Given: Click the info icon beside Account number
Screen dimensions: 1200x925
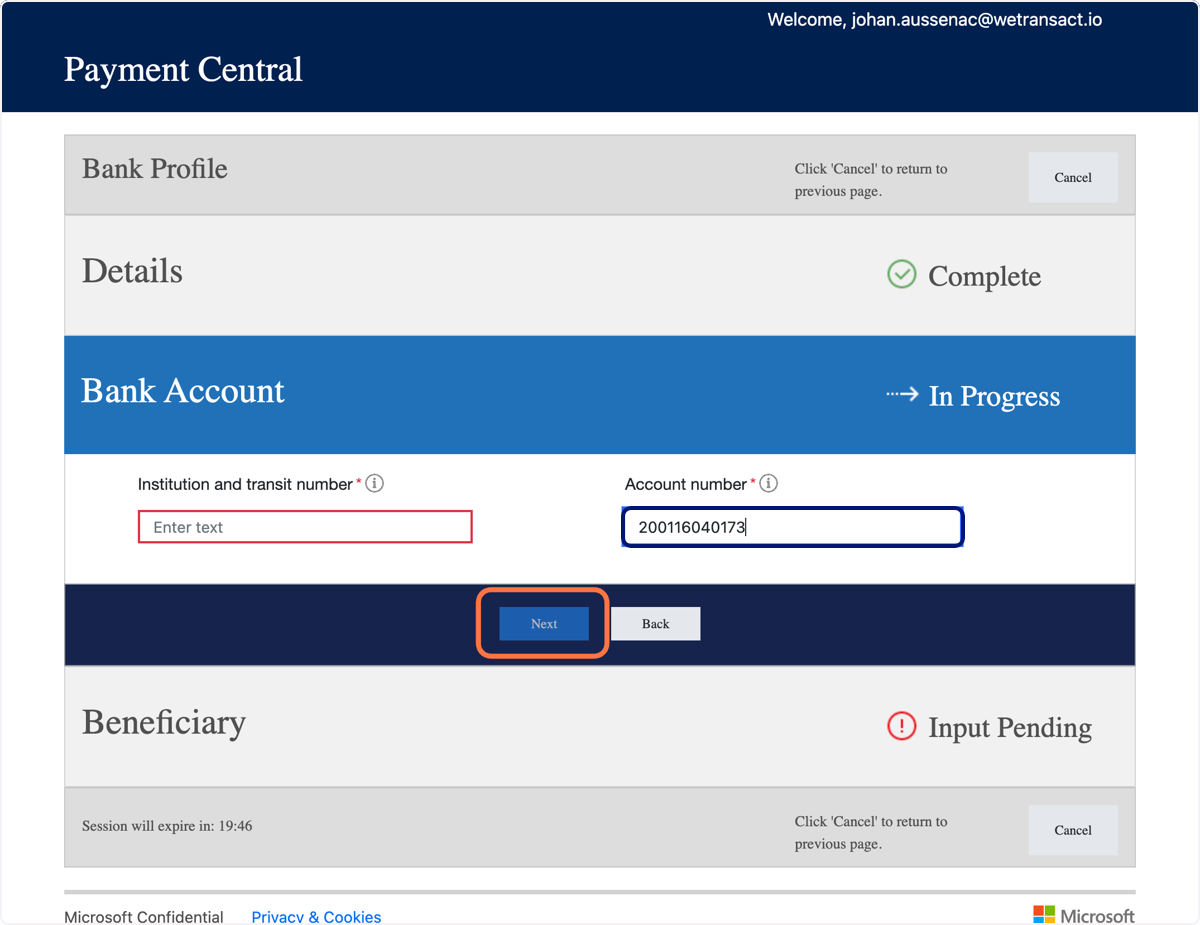Looking at the screenshot, I should 769,484.
